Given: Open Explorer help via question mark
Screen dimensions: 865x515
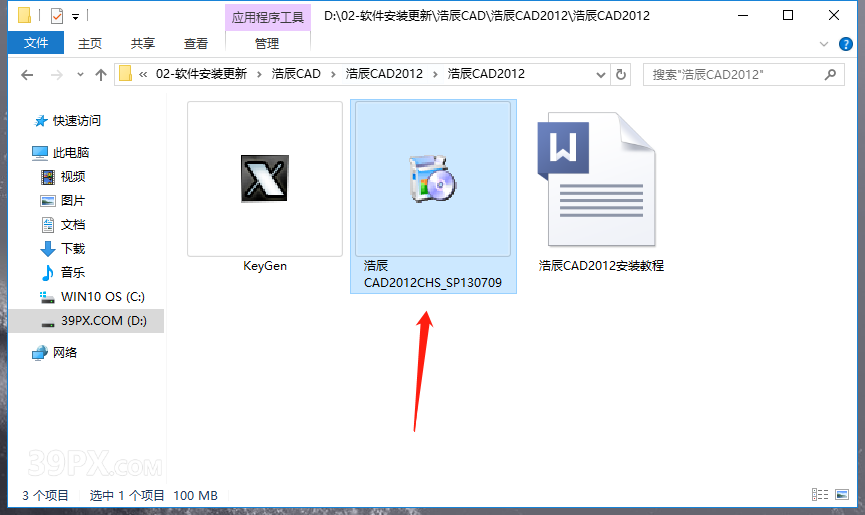Looking at the screenshot, I should click(846, 44).
